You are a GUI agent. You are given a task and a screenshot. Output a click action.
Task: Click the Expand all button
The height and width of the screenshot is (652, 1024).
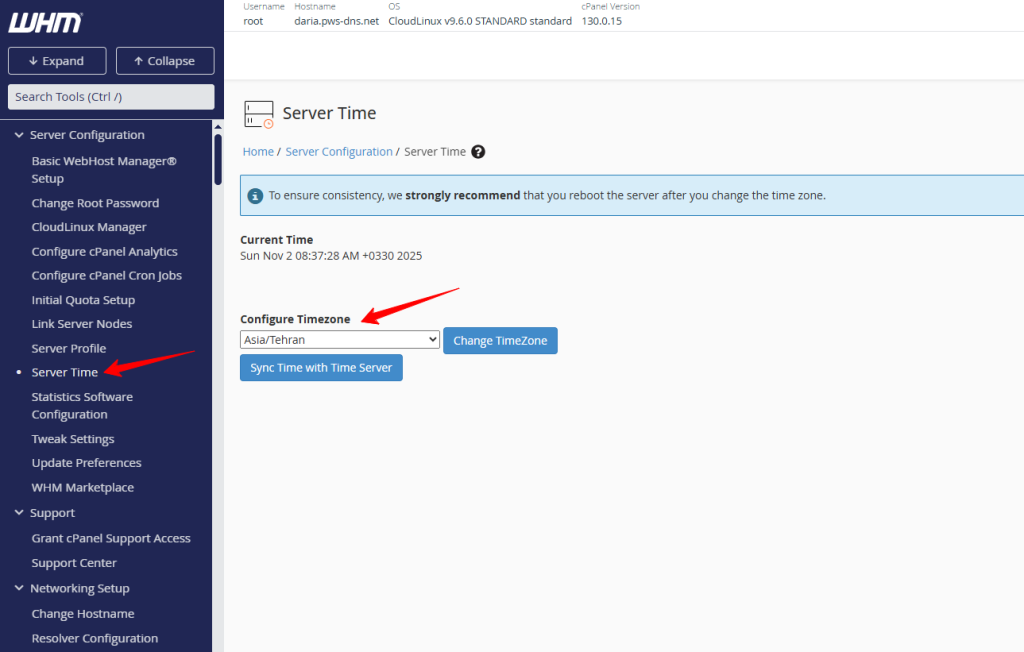coord(57,61)
